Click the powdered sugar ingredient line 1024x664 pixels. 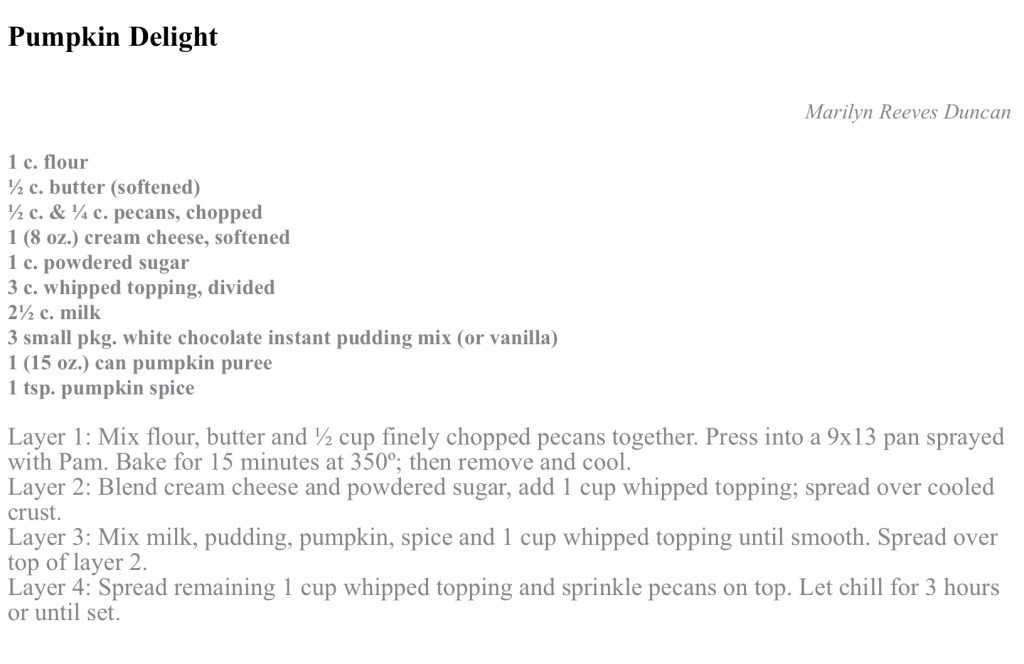tap(98, 262)
